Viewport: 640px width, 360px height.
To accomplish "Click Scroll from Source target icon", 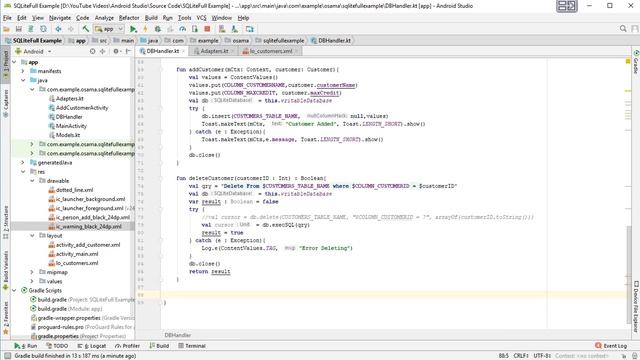I will [x=93, y=51].
